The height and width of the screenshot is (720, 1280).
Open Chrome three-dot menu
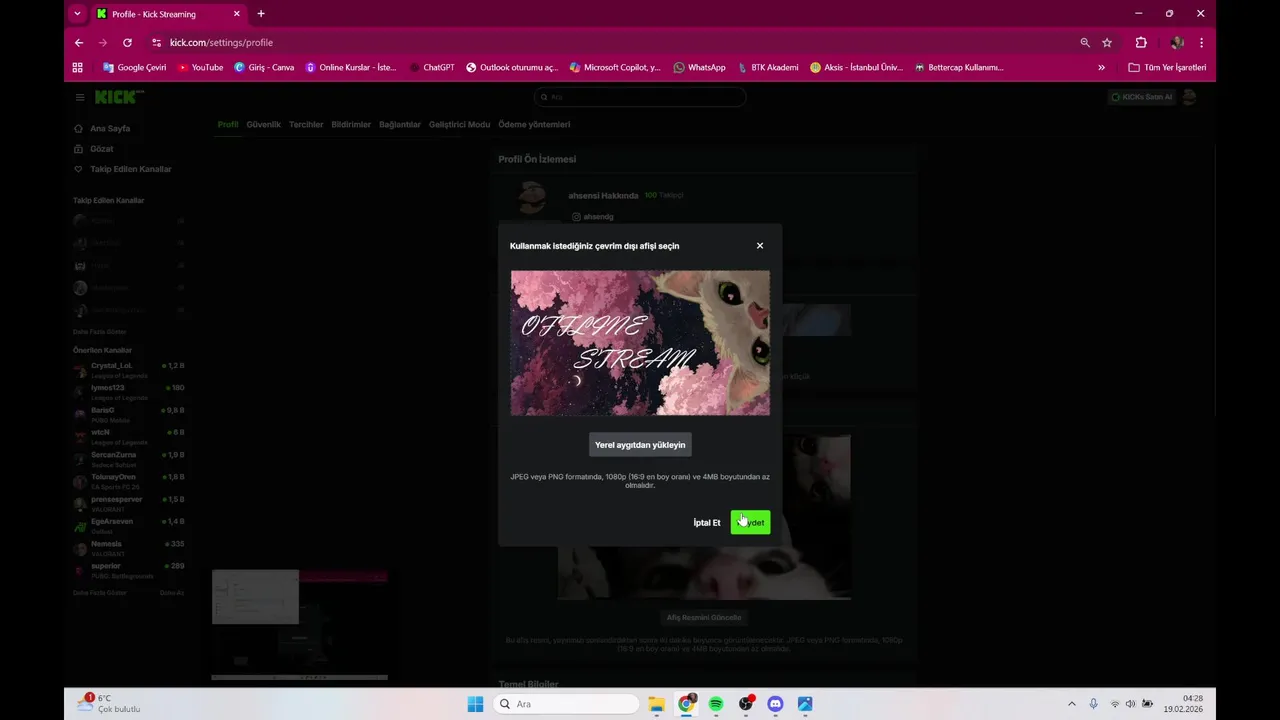[x=1201, y=43]
